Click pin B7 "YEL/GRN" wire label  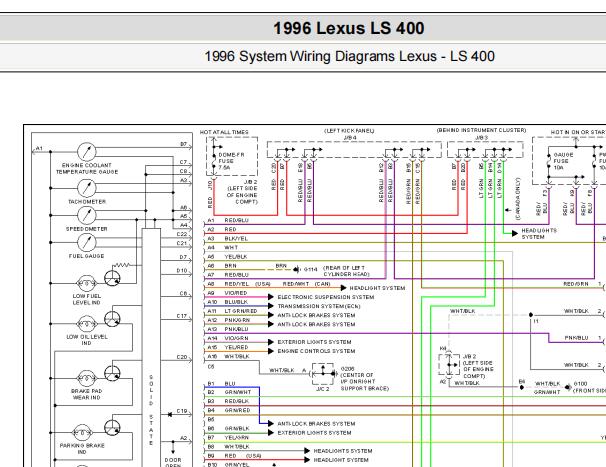pyautogui.click(x=237, y=438)
